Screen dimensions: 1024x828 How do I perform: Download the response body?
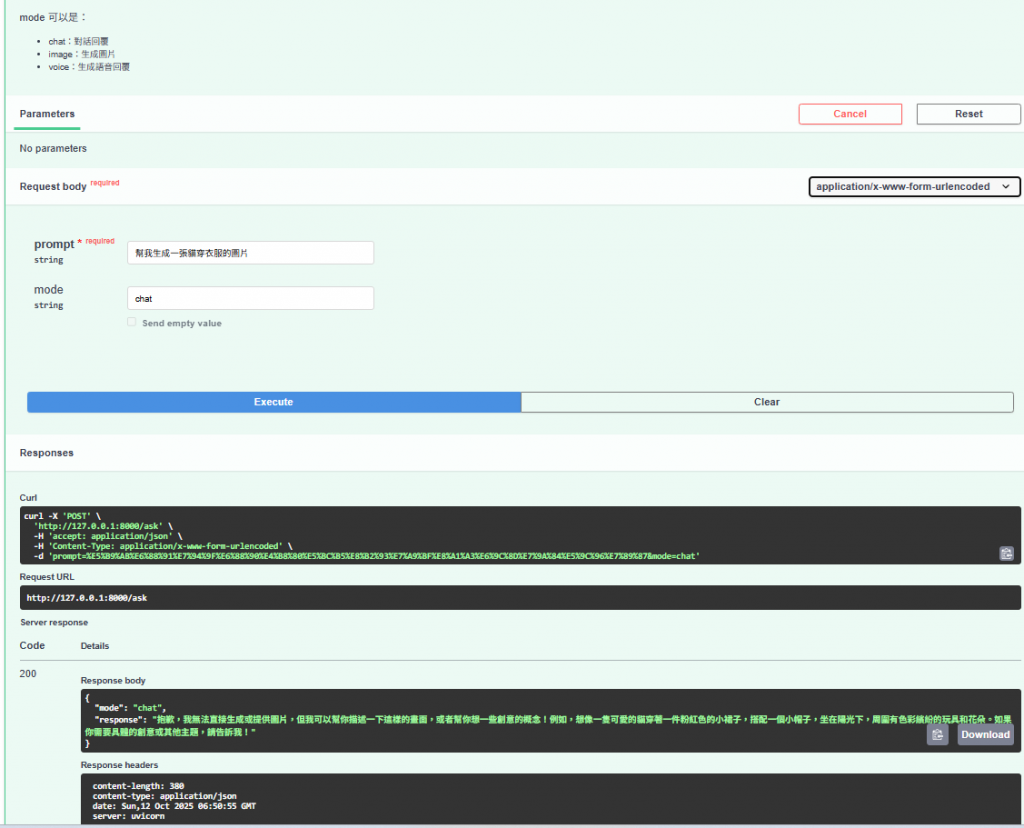coord(985,735)
